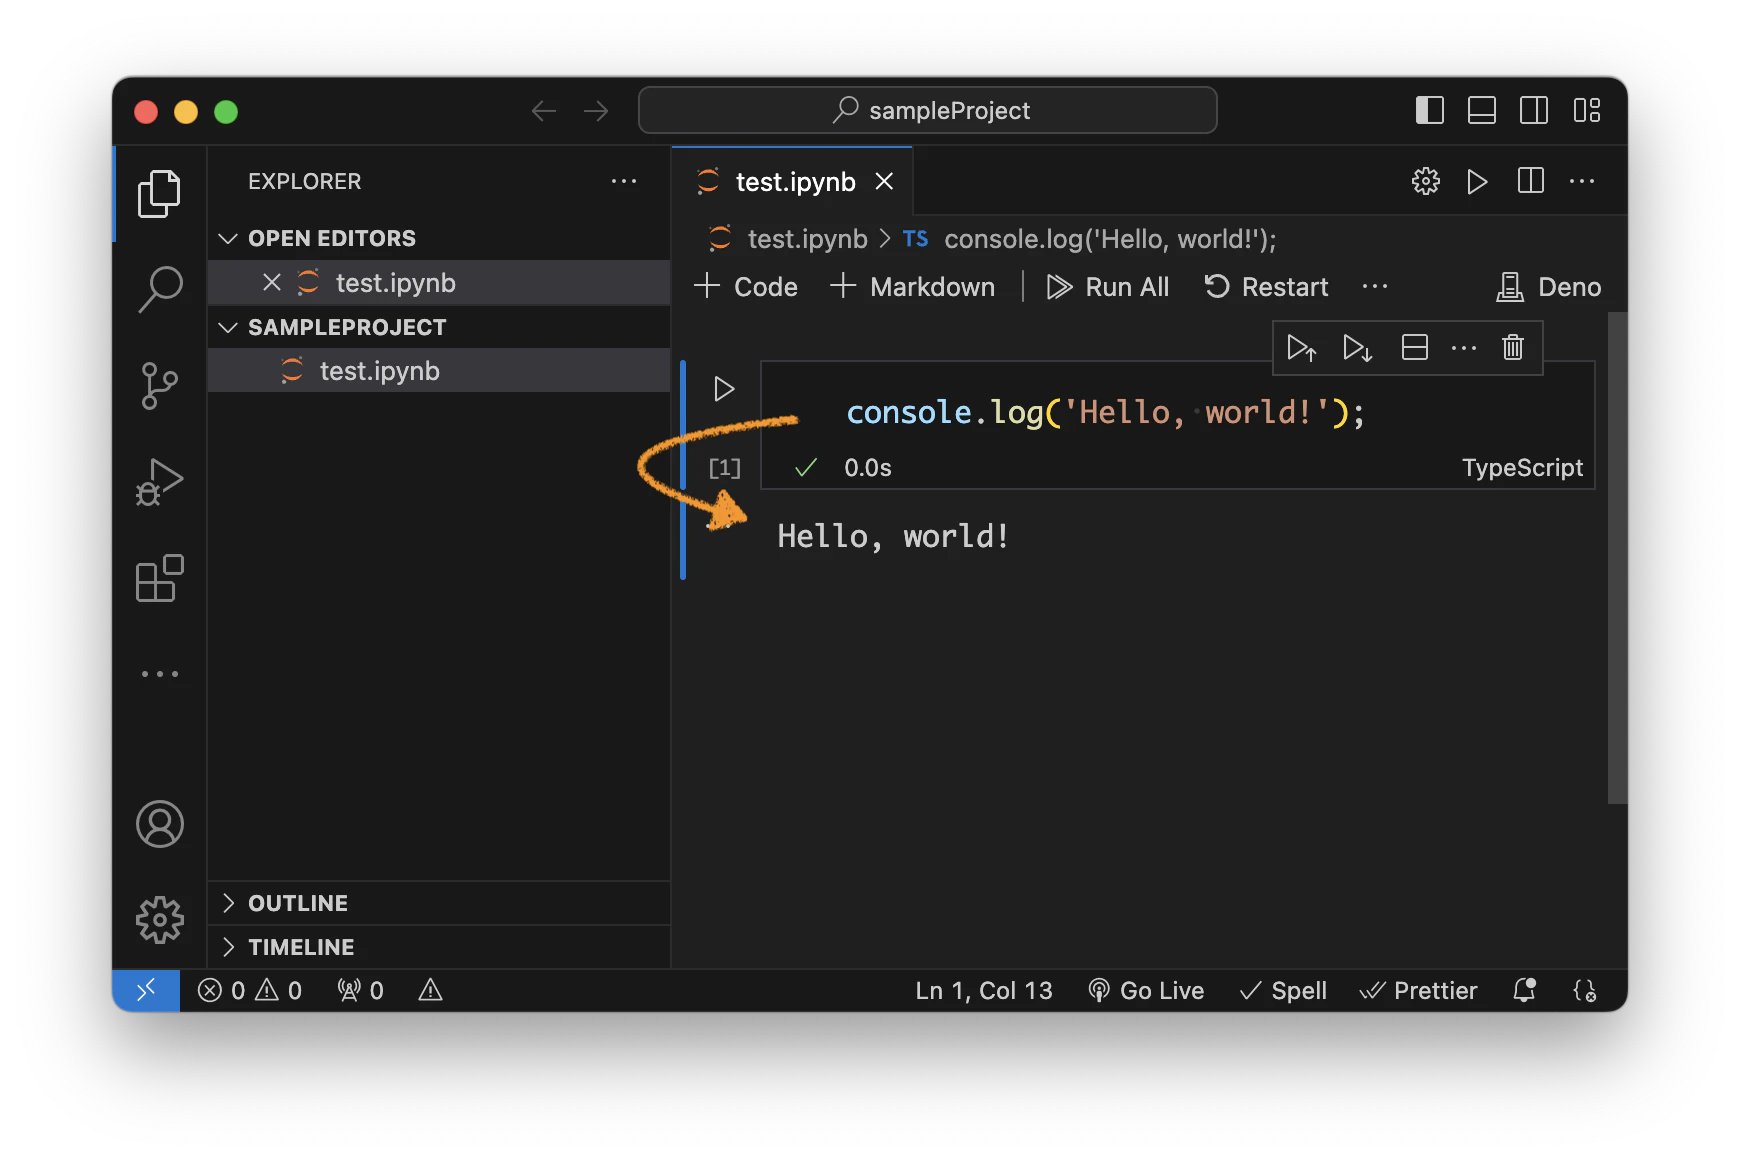1740x1160 pixels.
Task: Click the Split Cell icon
Action: click(1414, 347)
